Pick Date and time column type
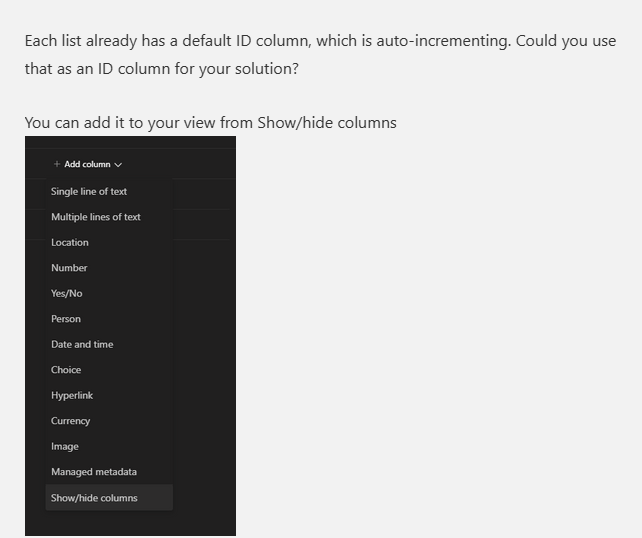 [82, 344]
